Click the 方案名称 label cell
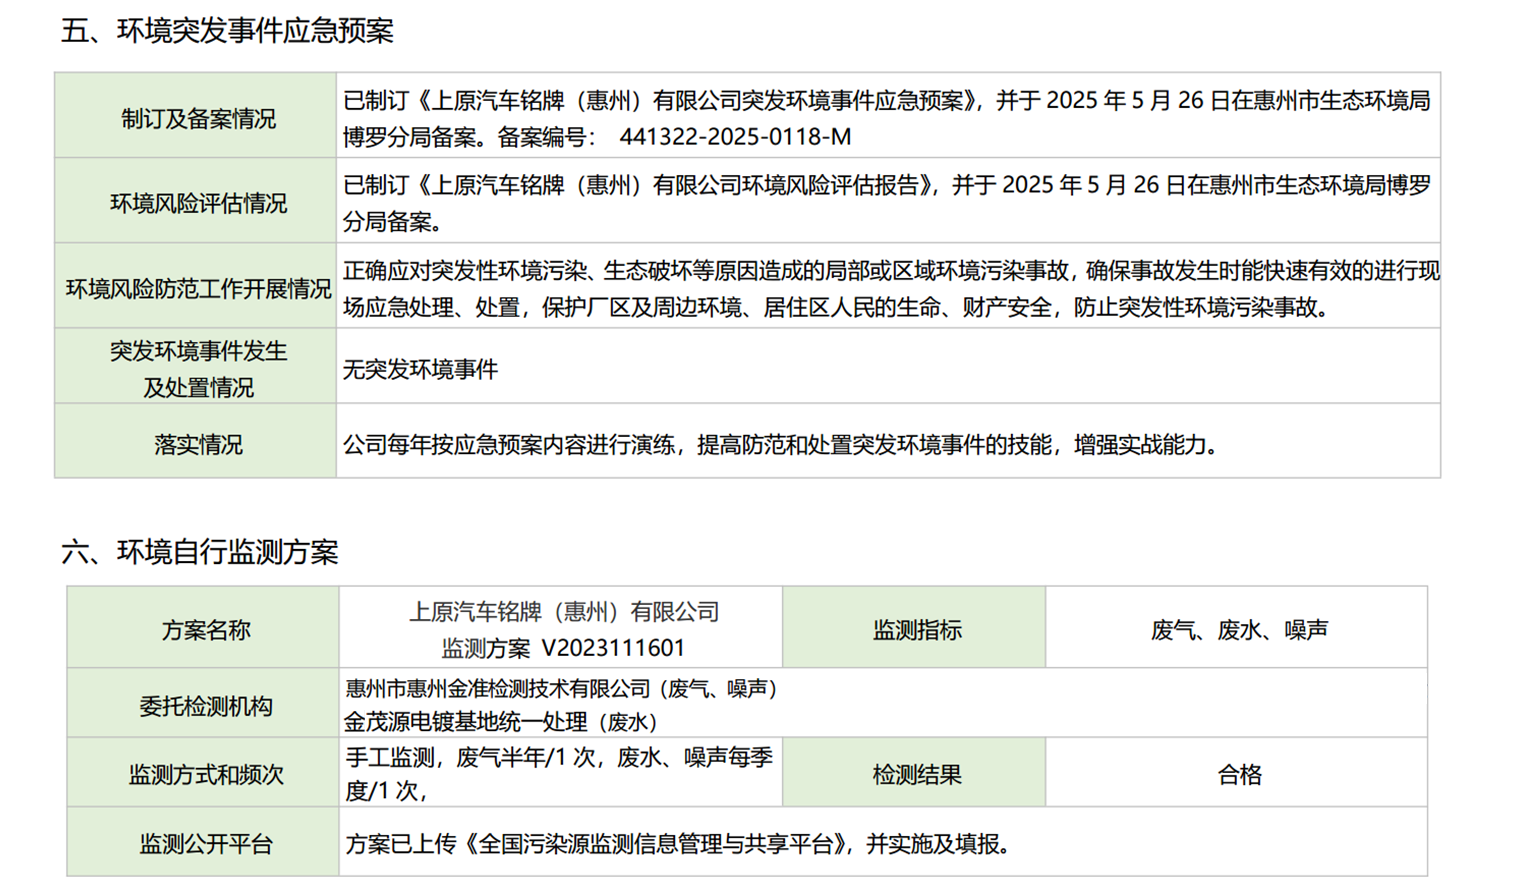 [x=204, y=627]
